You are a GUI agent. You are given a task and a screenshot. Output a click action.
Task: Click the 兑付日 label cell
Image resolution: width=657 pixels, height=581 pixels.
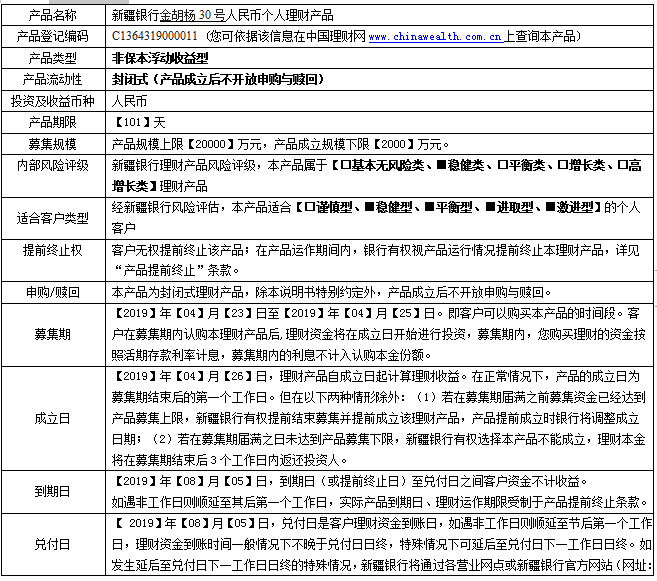coord(53,544)
